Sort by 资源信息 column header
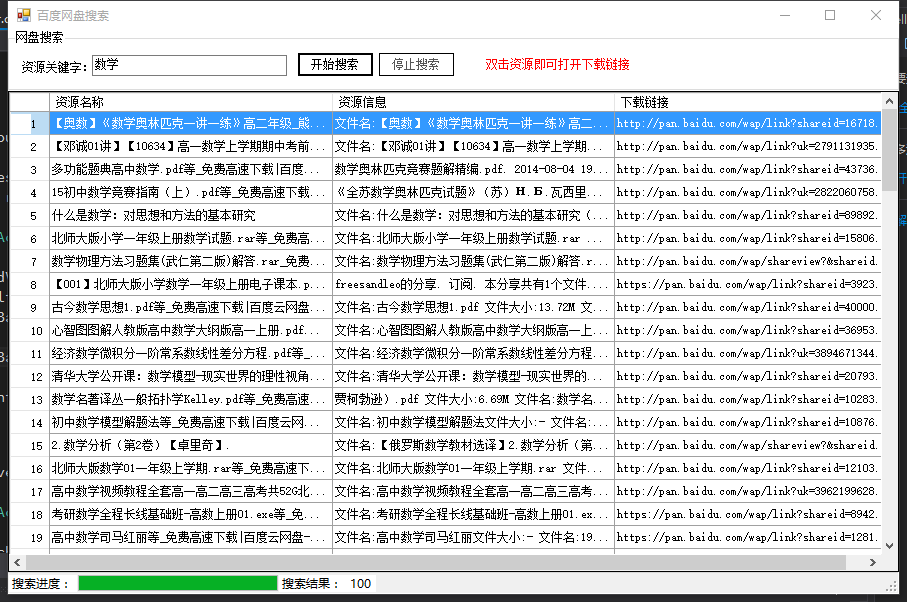 pos(473,102)
